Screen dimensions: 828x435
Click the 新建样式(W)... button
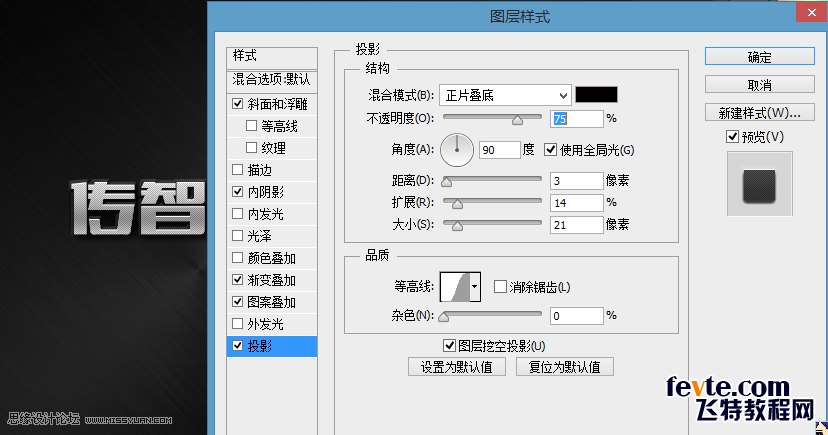click(759, 111)
